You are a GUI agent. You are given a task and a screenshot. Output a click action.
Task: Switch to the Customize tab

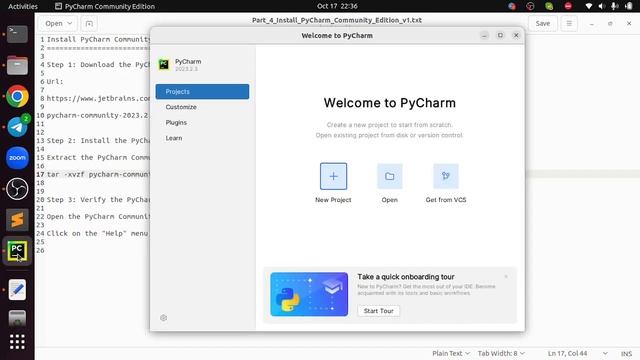pyautogui.click(x=181, y=107)
